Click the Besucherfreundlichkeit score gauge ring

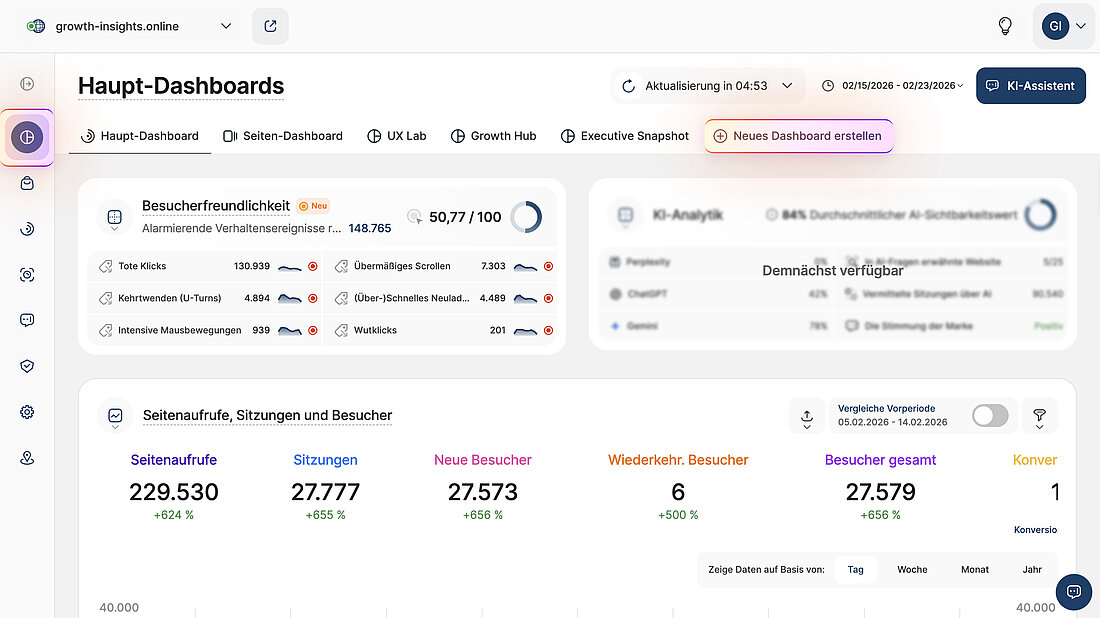tap(527, 215)
